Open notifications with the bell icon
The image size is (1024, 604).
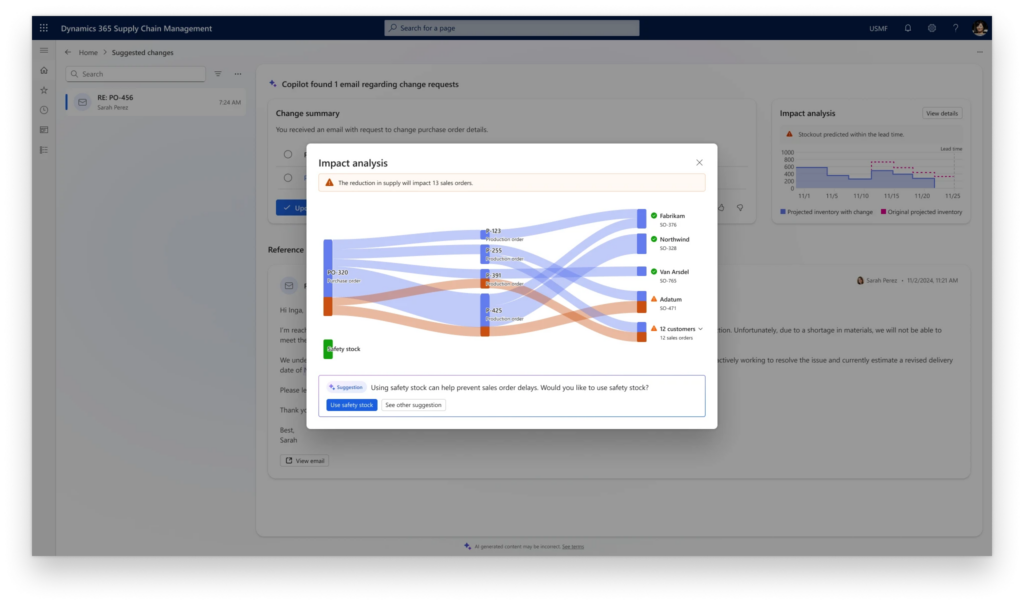(x=907, y=28)
